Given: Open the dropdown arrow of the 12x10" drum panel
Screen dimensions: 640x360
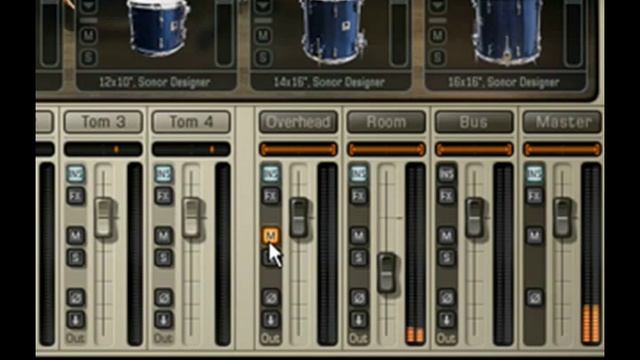Looking at the screenshot, I should [x=89, y=6].
